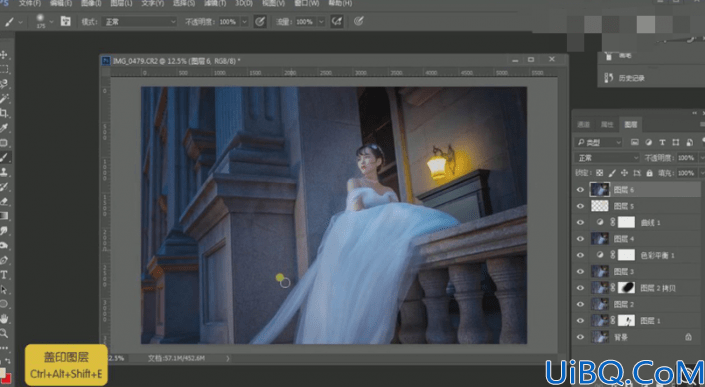Screen dimensions: 705x387
Task: Select the Hand tool
Action: [x=4, y=319]
